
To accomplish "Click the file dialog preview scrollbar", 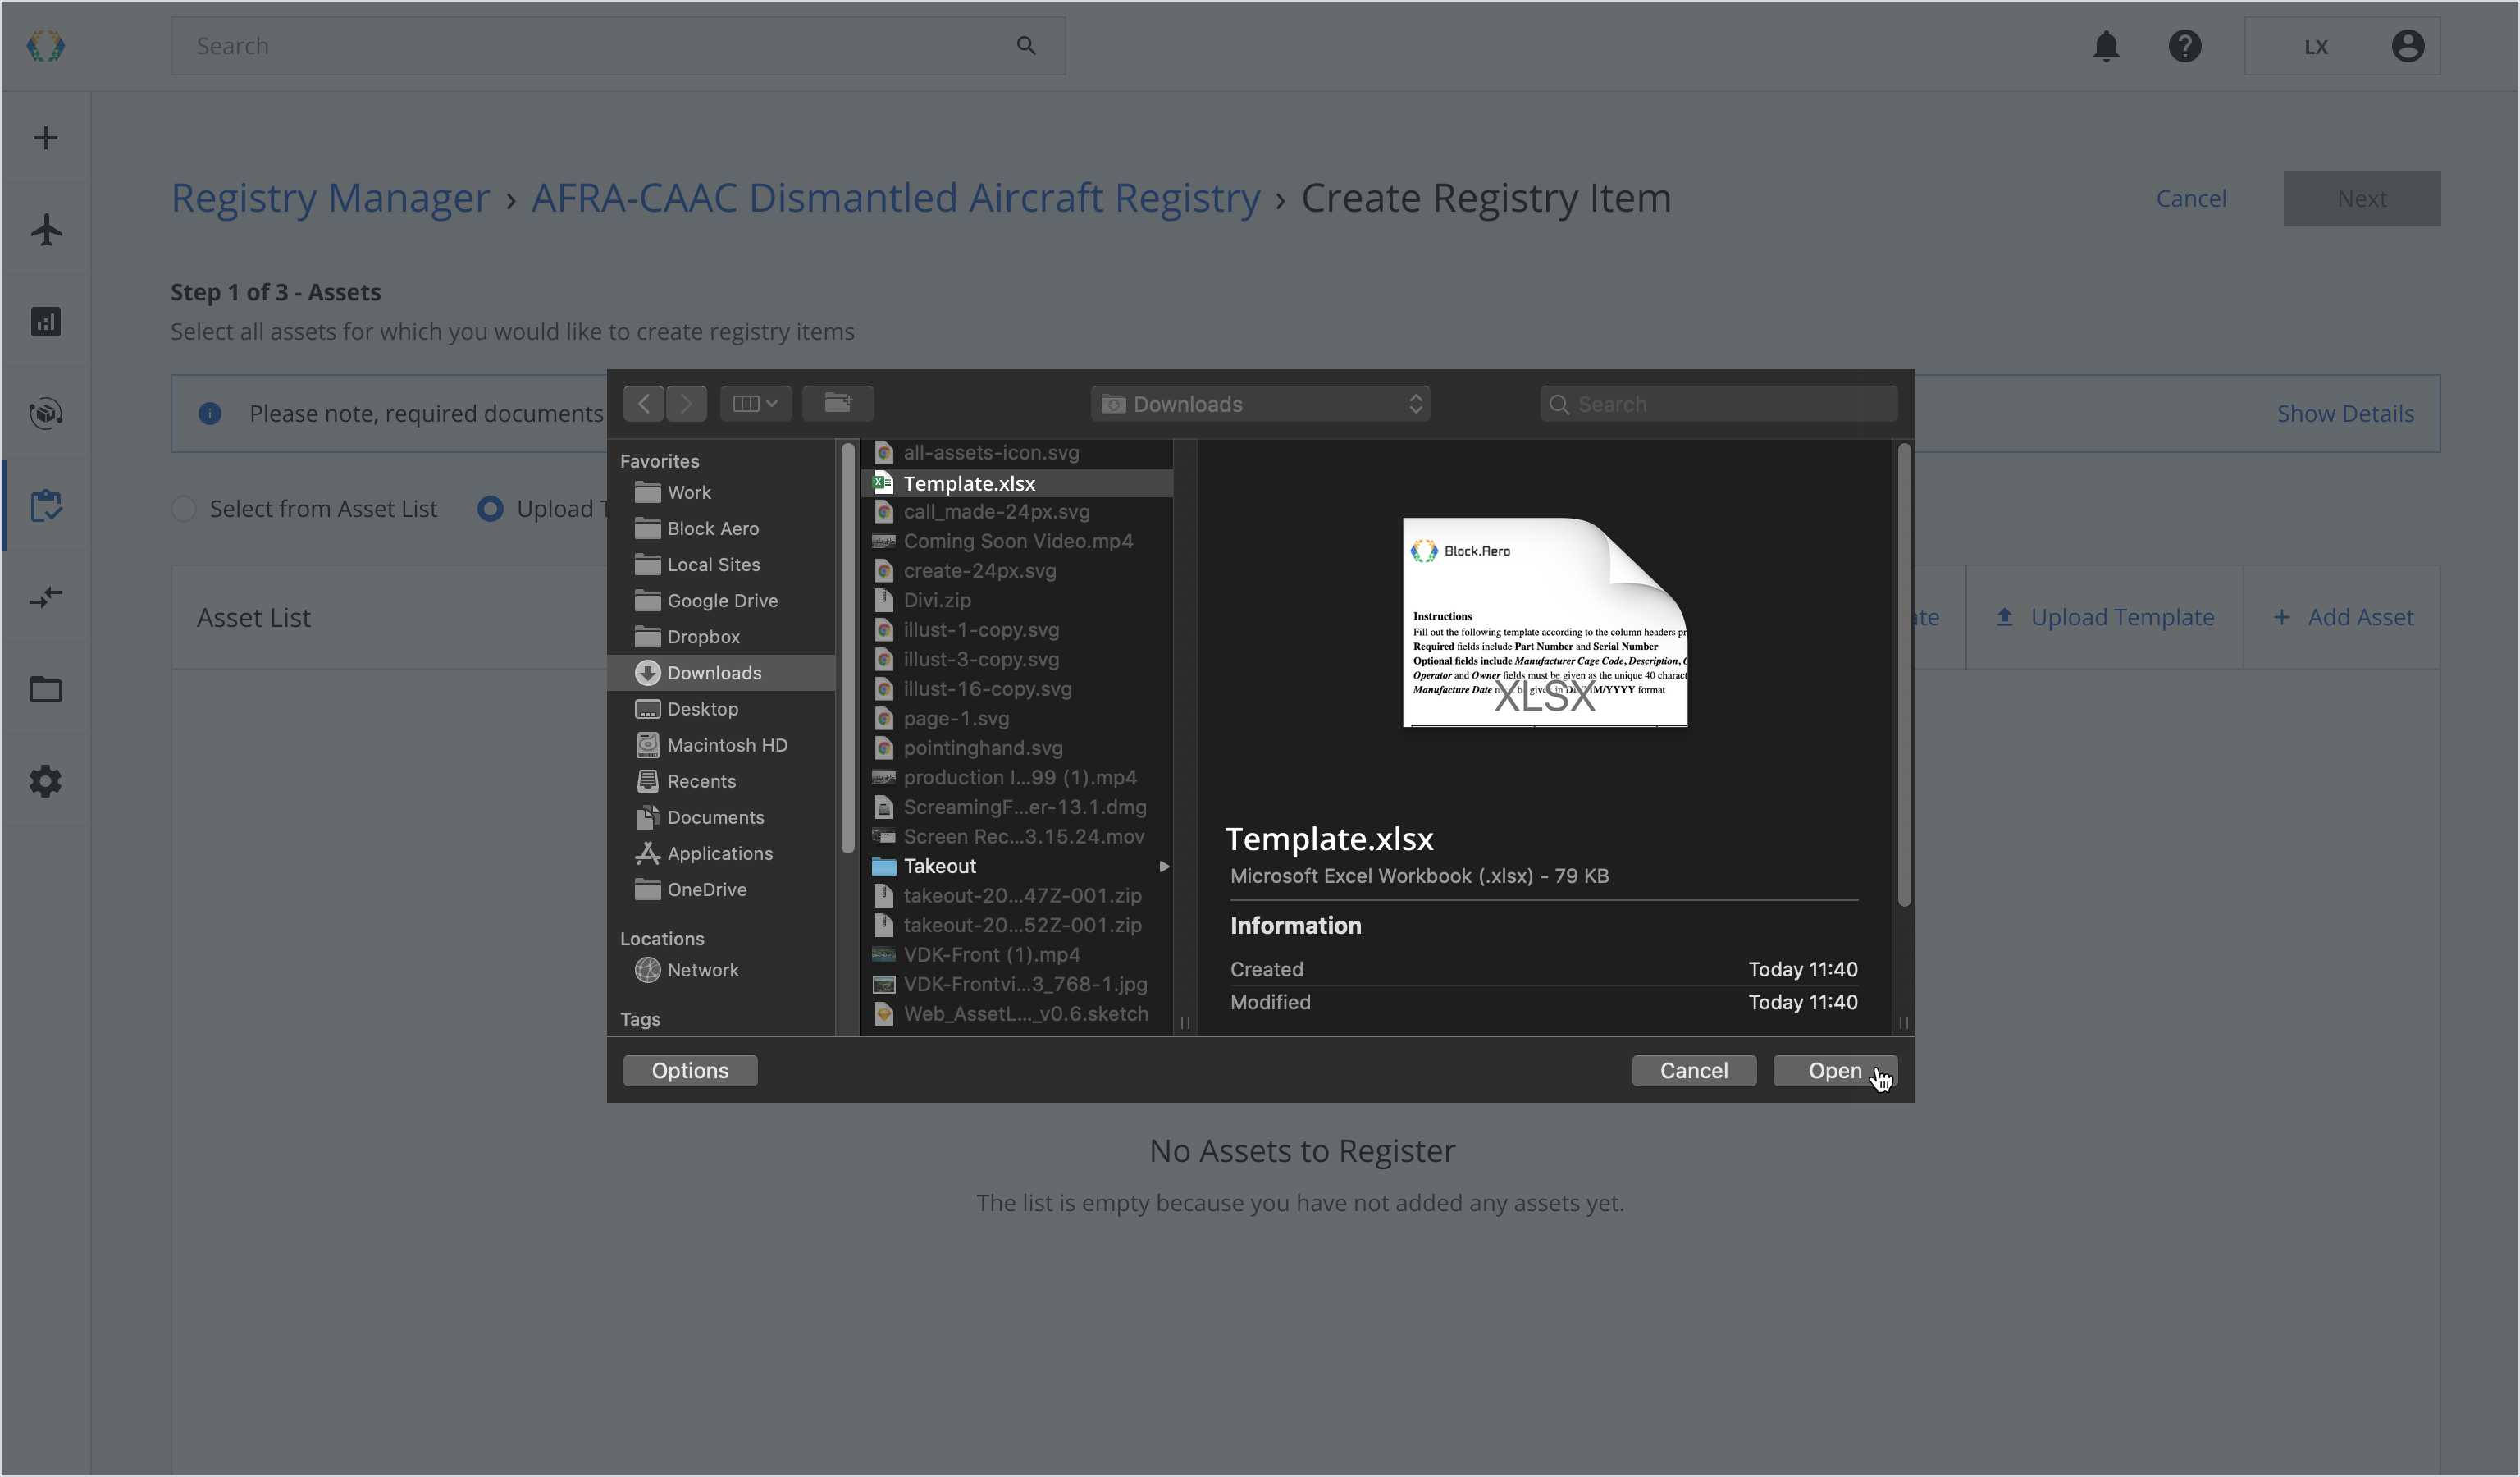I will 1904,675.
